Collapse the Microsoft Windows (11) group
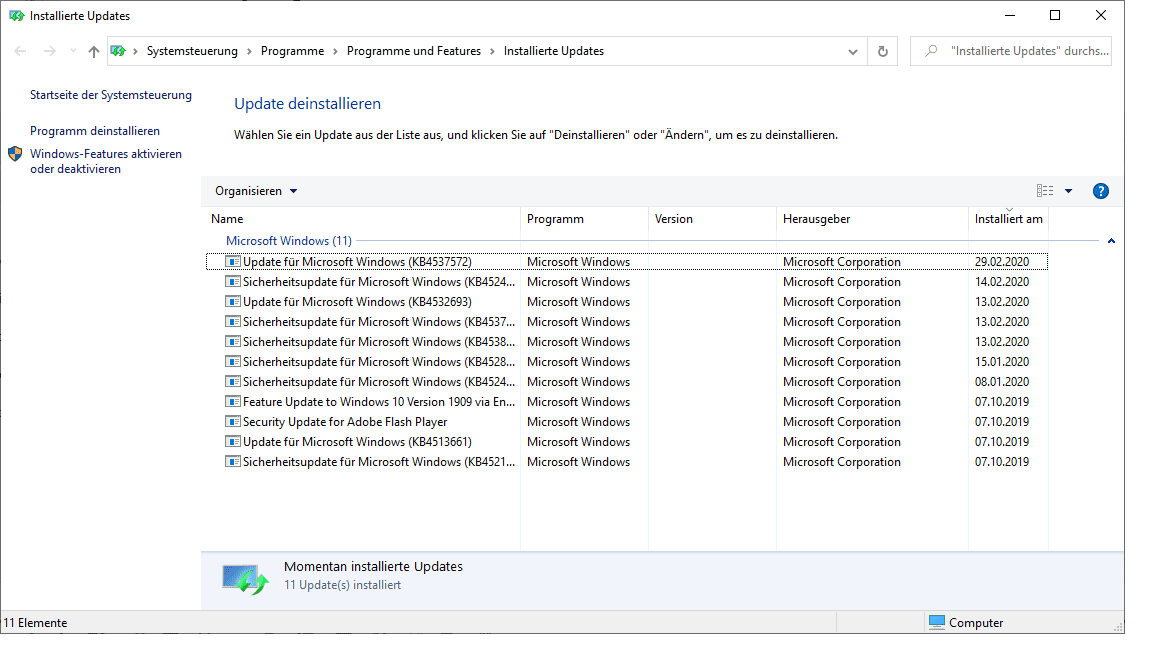 pos(1111,241)
